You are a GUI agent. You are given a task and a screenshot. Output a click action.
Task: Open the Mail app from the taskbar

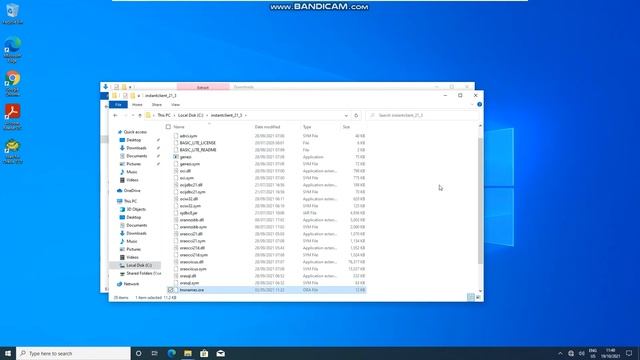point(220,353)
